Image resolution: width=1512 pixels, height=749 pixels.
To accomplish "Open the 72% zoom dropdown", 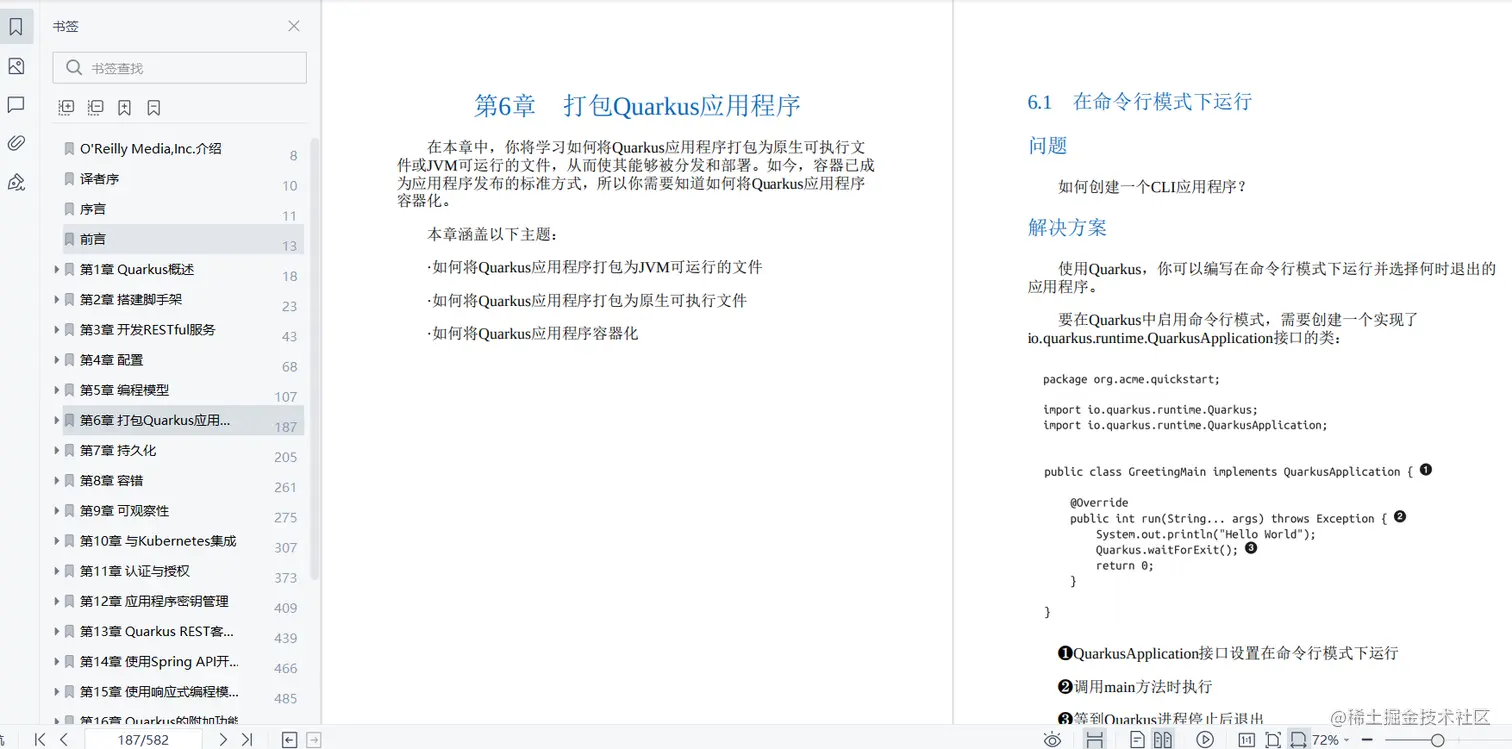I will (x=1331, y=740).
